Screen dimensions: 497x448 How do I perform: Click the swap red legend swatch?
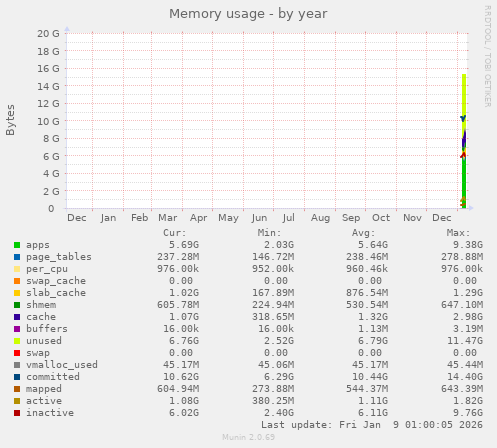click(x=17, y=353)
